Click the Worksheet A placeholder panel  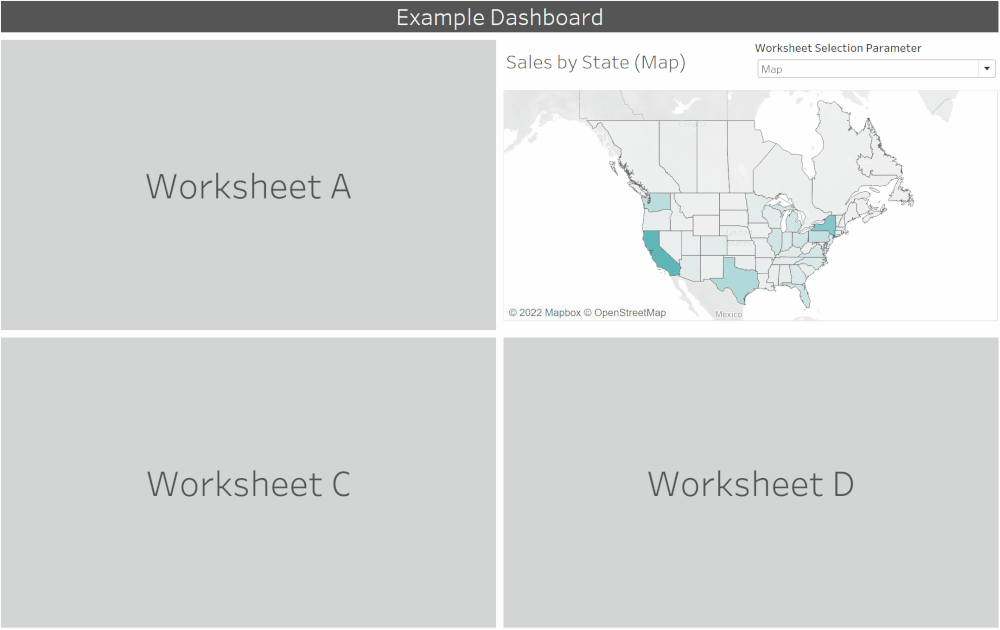(x=248, y=186)
